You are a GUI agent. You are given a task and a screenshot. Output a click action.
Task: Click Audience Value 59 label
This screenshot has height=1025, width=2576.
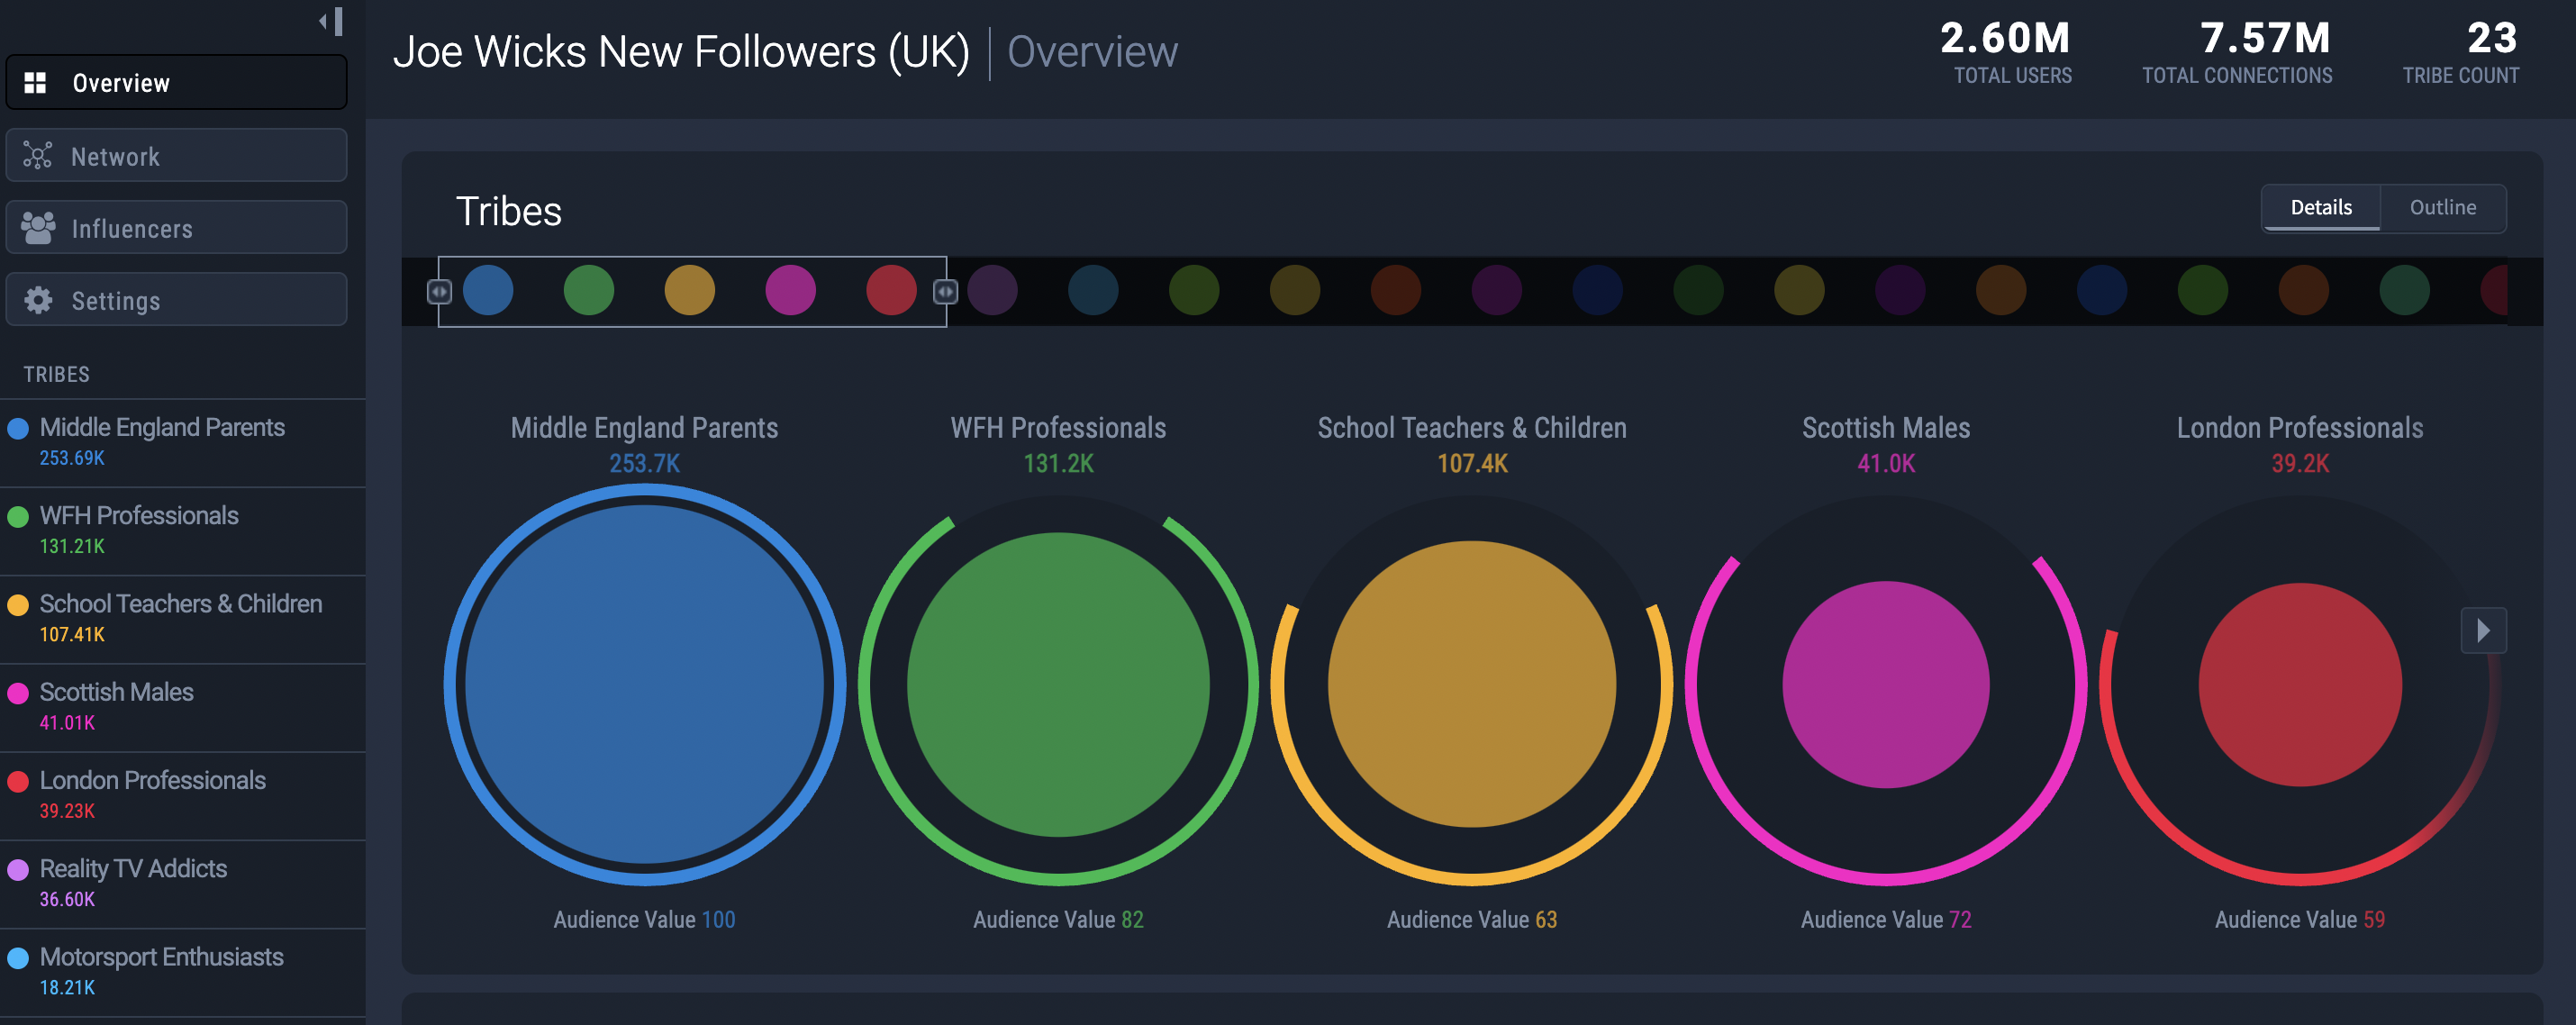(x=2300, y=919)
